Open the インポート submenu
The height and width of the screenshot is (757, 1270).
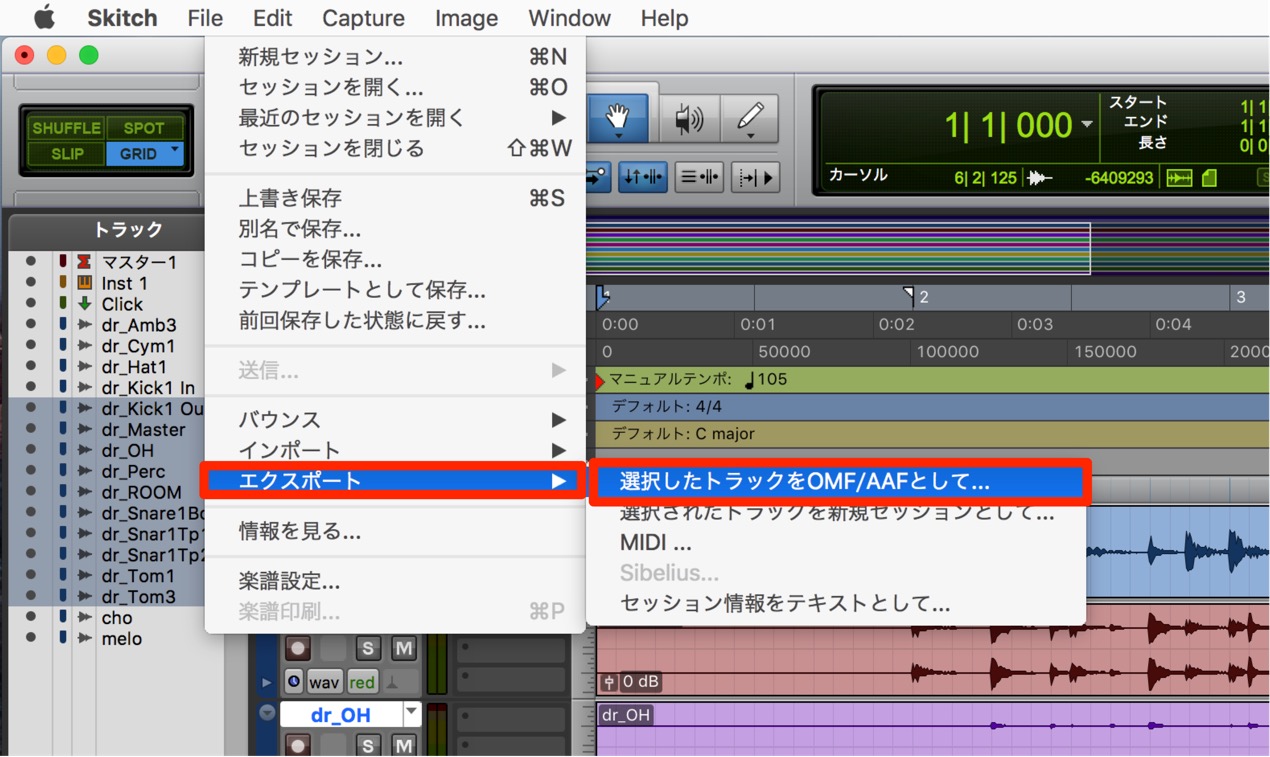coord(395,450)
